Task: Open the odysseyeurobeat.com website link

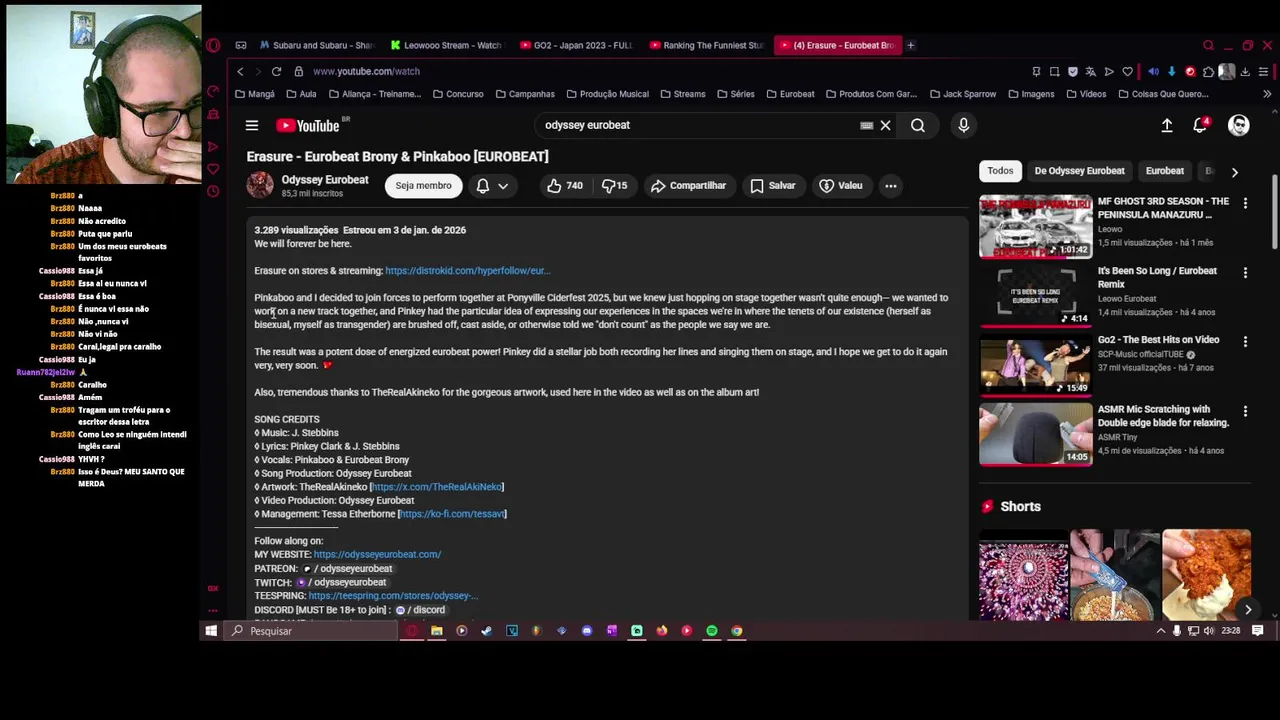Action: pos(377,554)
